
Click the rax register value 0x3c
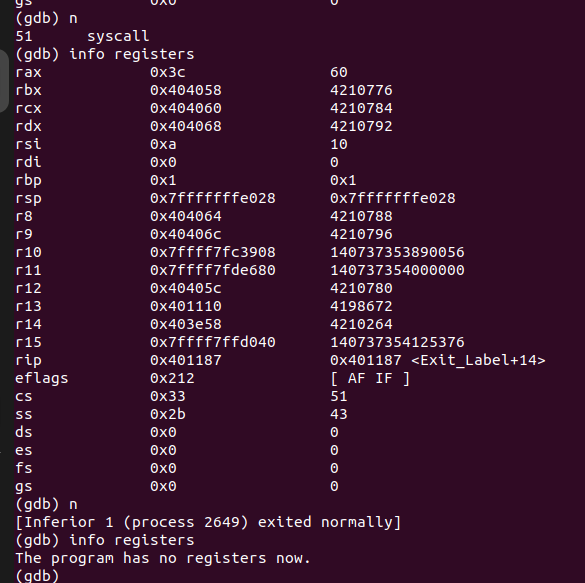168,72
